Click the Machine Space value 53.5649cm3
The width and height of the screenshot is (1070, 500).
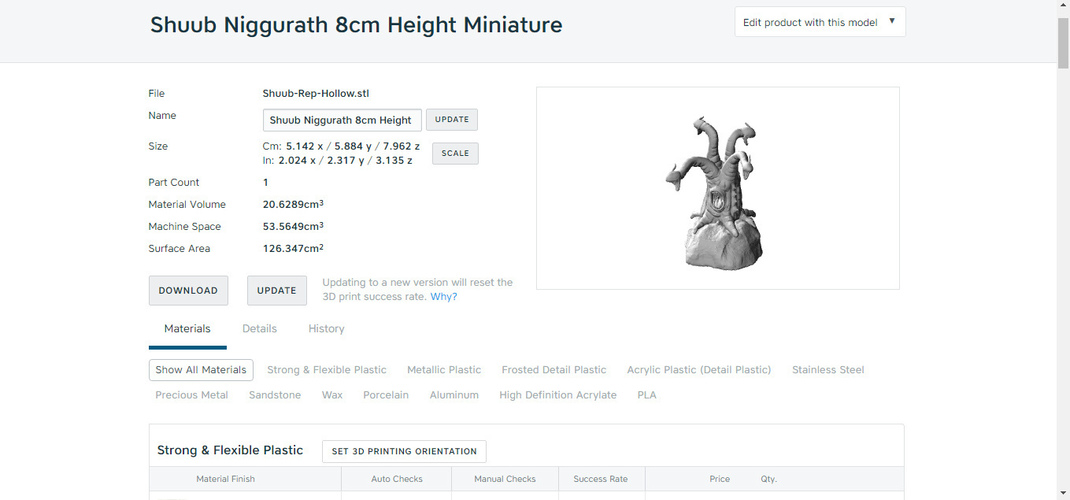(293, 226)
